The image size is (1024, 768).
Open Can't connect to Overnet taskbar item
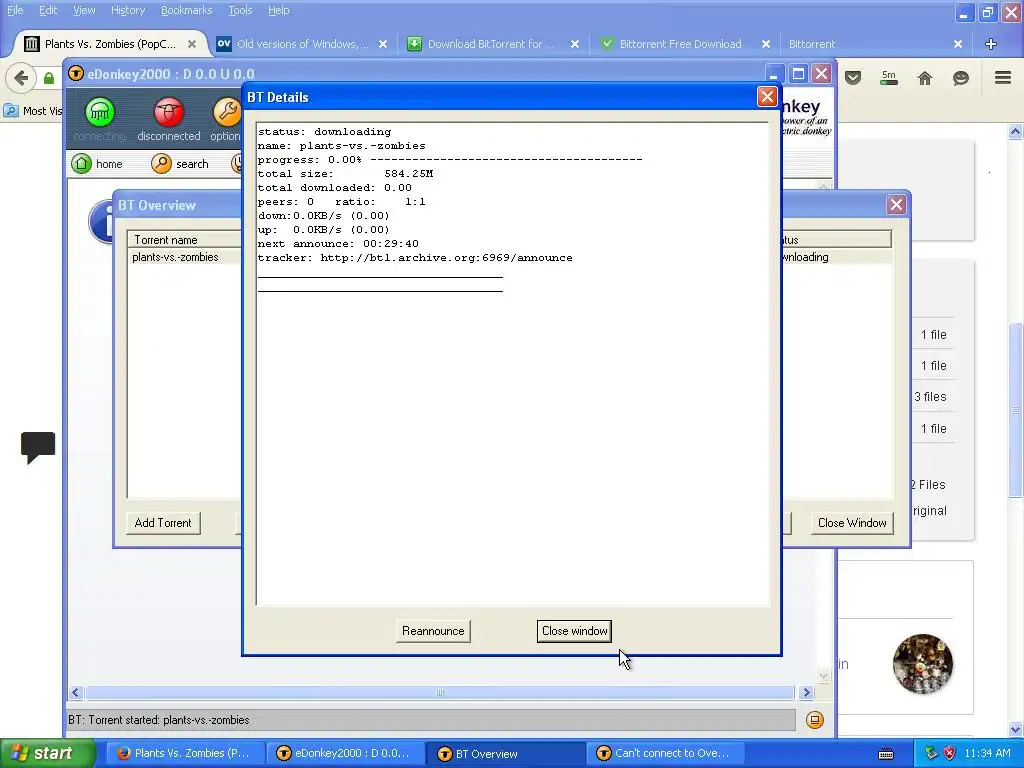click(x=663, y=754)
